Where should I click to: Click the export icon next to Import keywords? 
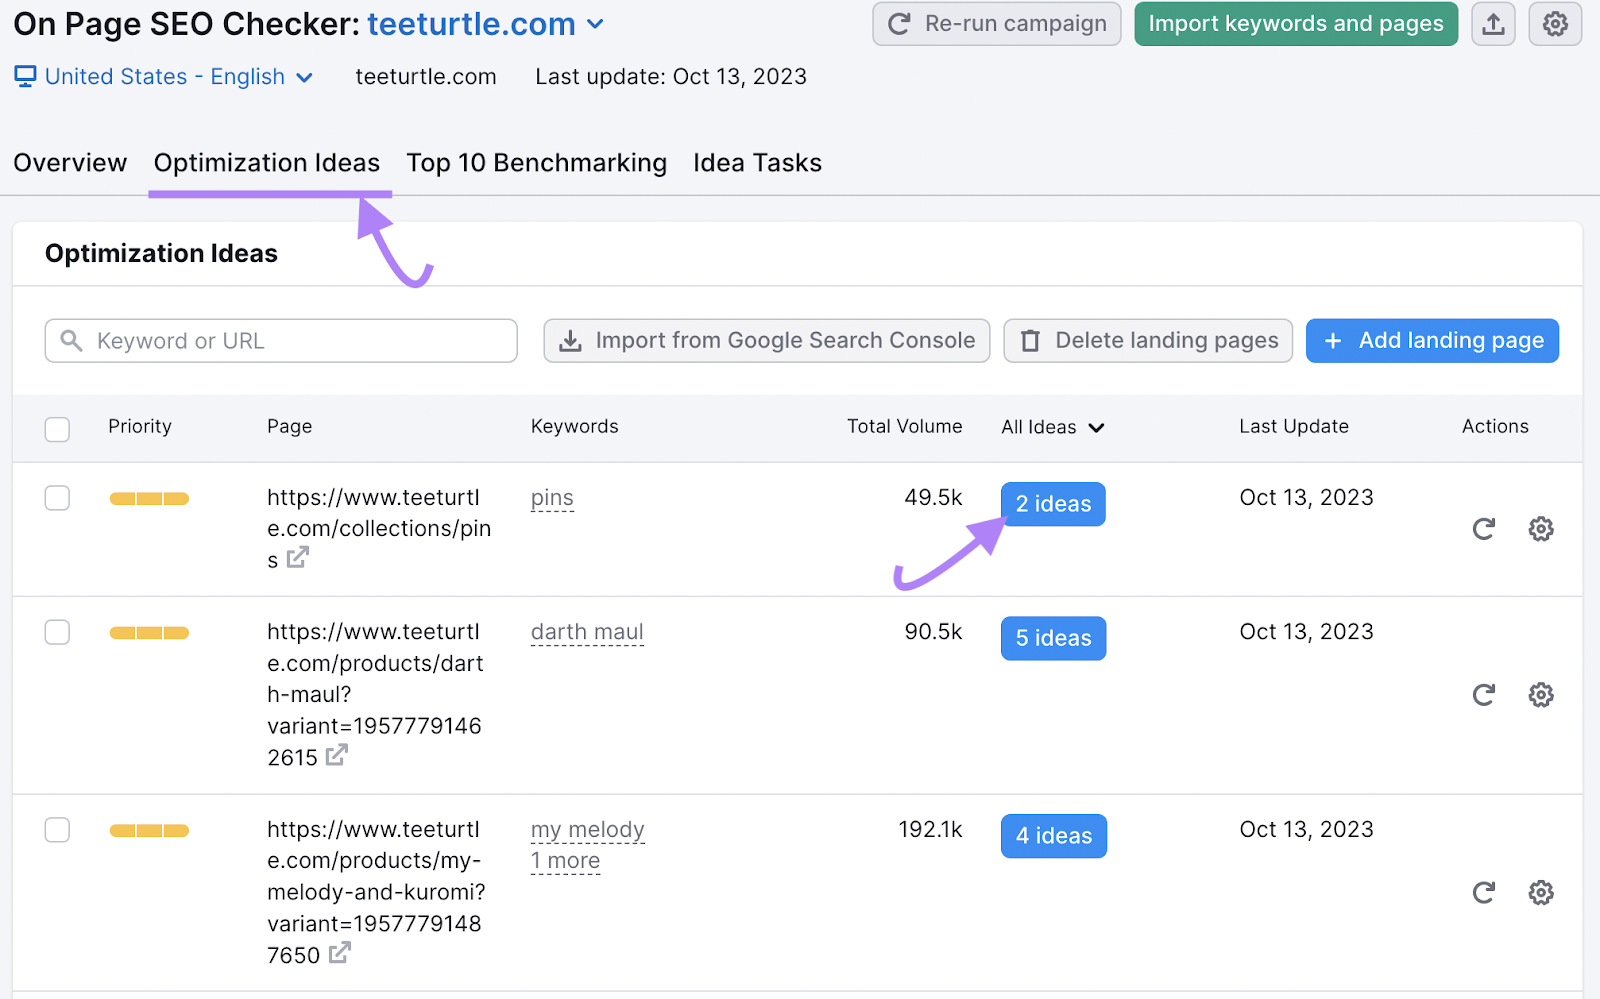[x=1492, y=23]
